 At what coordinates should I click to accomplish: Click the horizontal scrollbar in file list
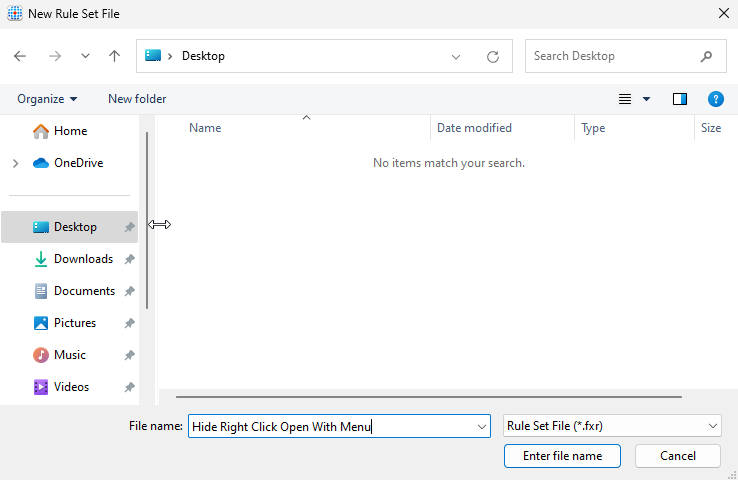coord(420,397)
